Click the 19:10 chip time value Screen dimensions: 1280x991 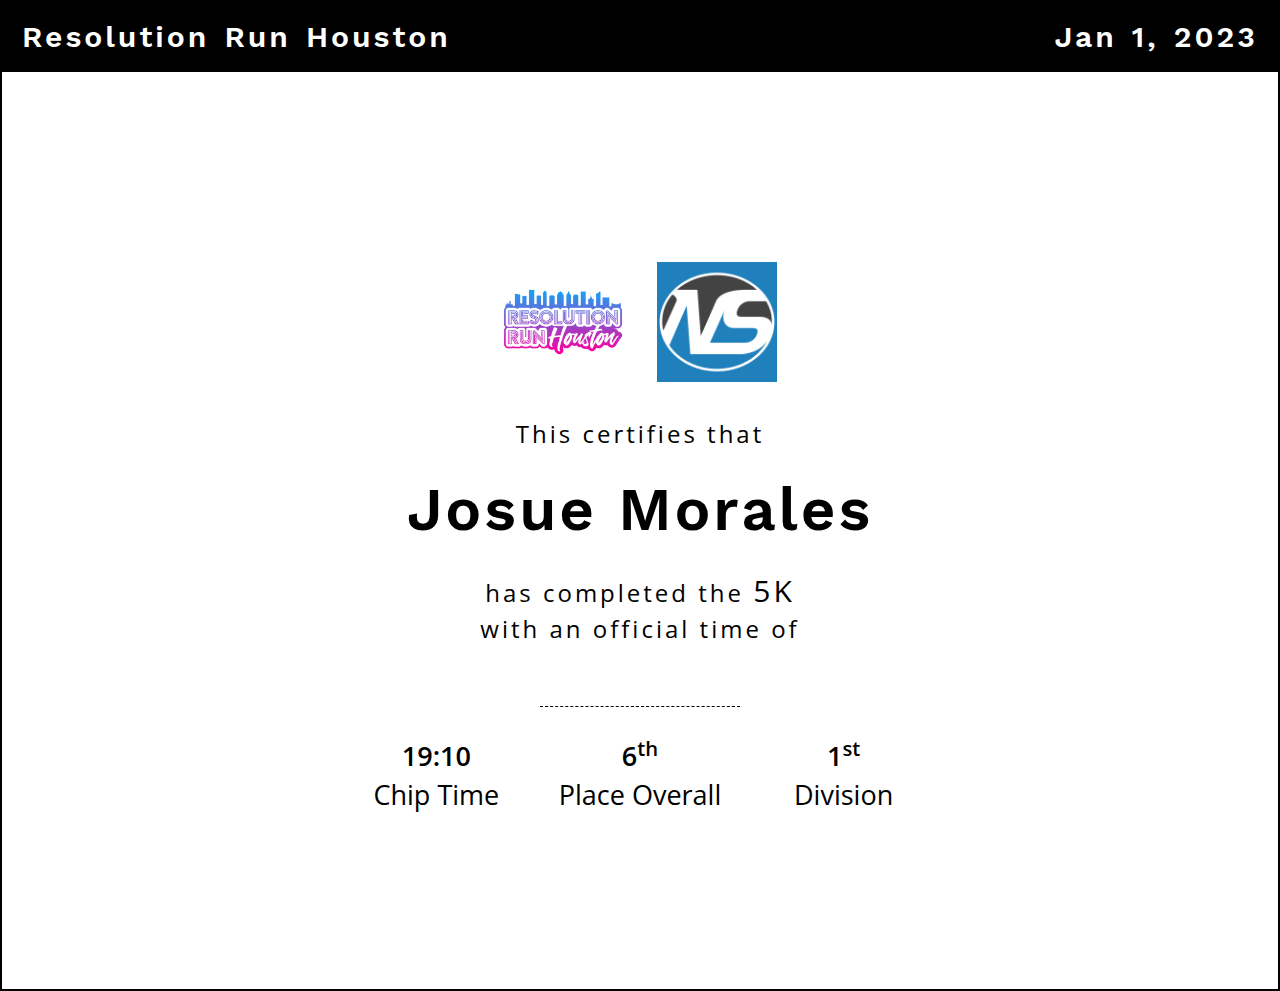(x=436, y=757)
